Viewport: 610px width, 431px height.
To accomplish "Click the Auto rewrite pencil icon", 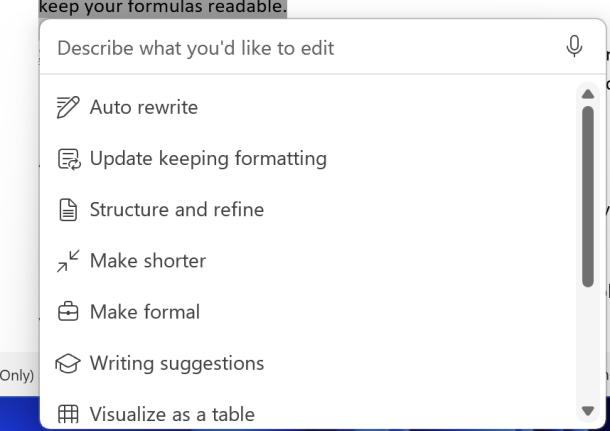I will tap(68, 107).
